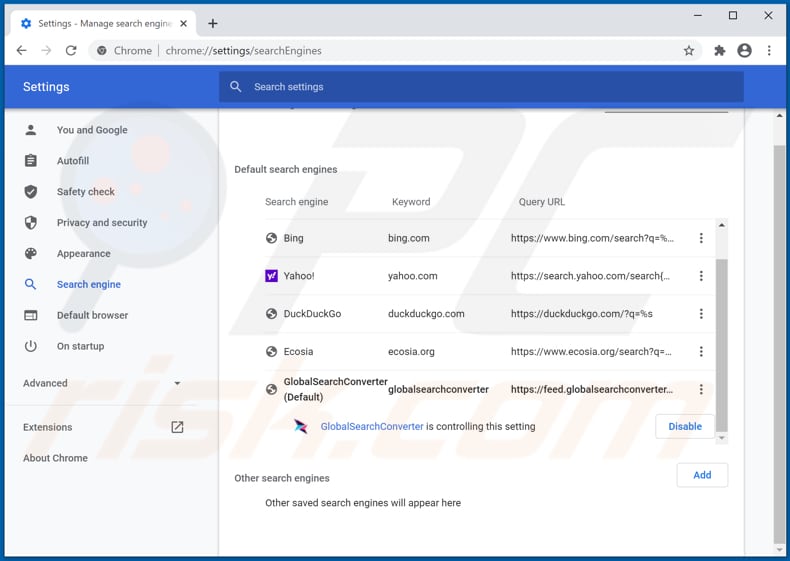Click the site info icon in address bar
Screen dimensions: 790x561
102,50
